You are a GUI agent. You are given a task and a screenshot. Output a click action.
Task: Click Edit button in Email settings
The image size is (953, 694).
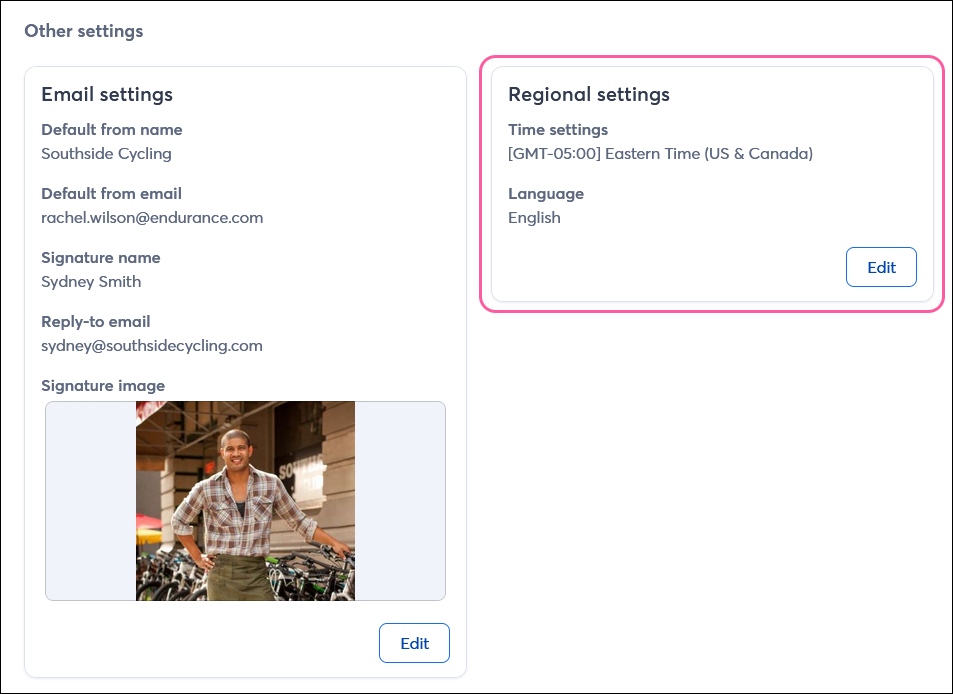pos(415,643)
